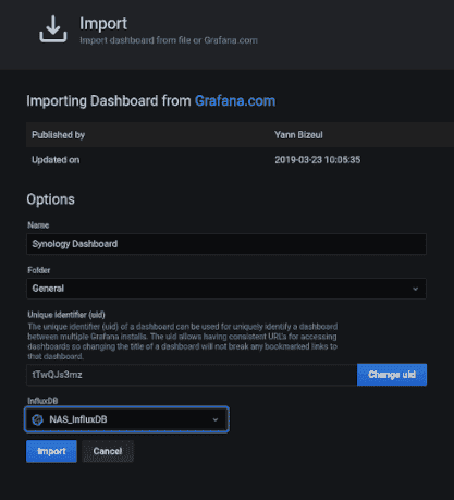The width and height of the screenshot is (454, 500).
Task: Select the Published by table row
Action: pos(240,135)
